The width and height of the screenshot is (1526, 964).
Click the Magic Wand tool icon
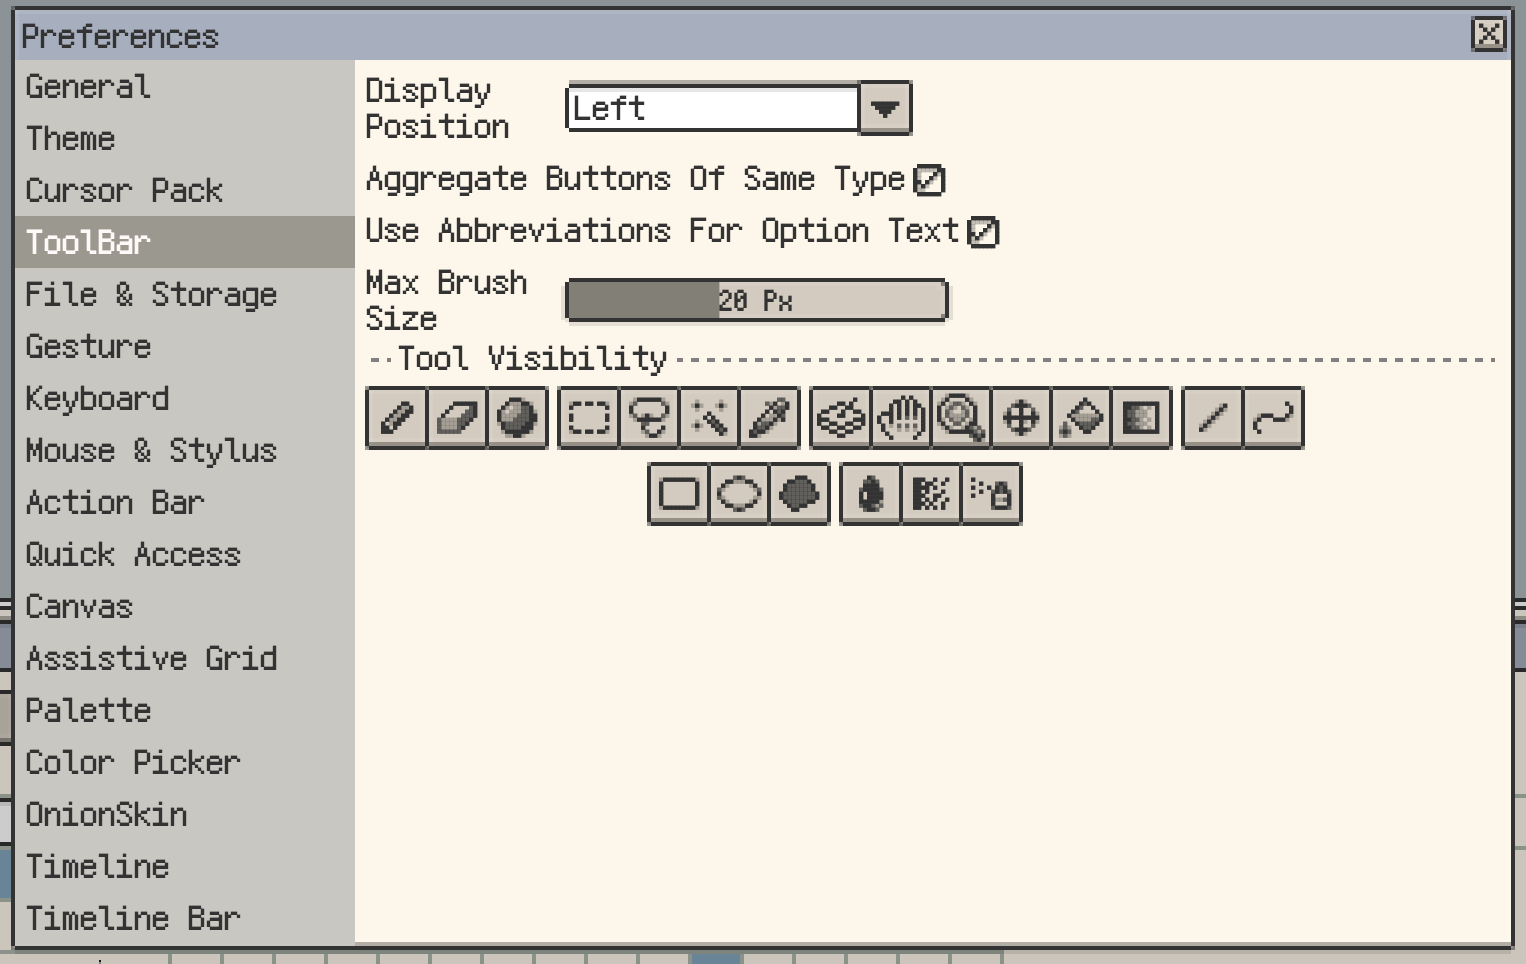pyautogui.click(x=709, y=418)
